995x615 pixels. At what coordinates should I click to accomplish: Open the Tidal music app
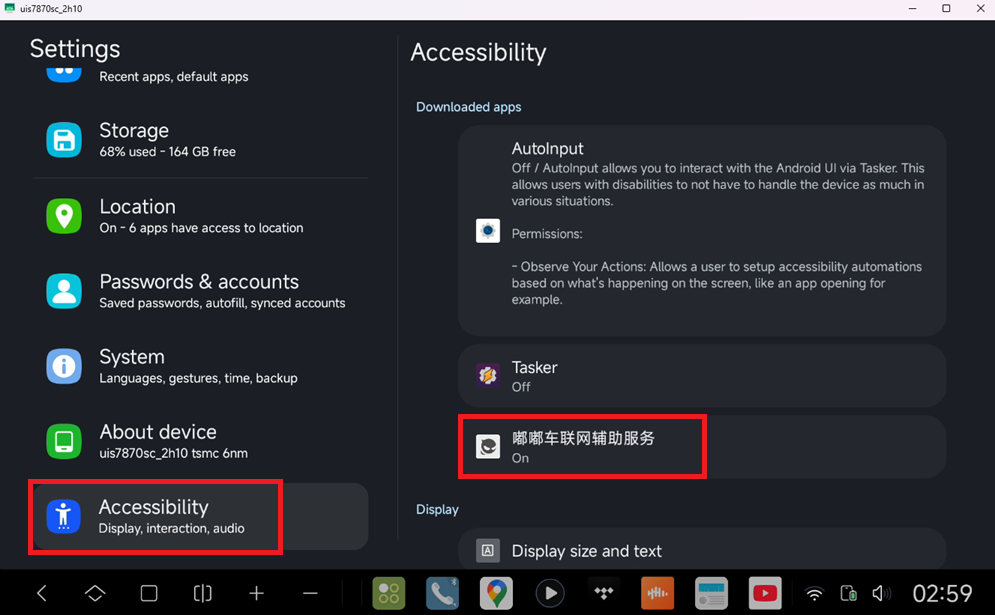pyautogui.click(x=603, y=593)
